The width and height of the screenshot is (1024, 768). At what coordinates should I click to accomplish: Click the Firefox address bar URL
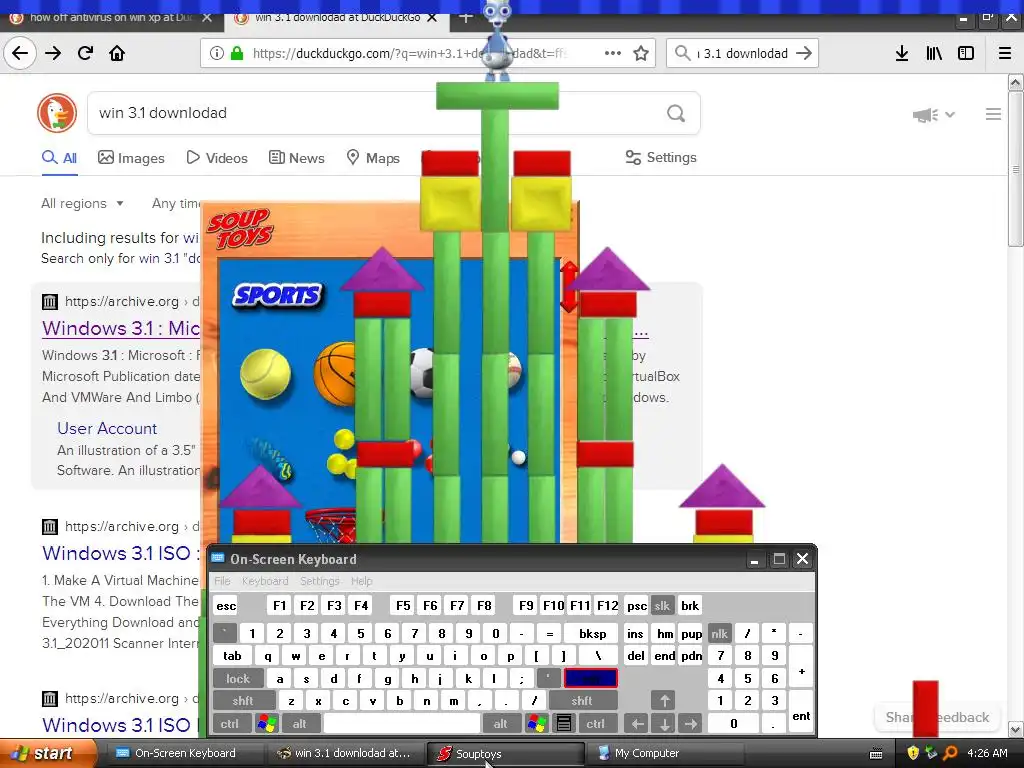[410, 54]
